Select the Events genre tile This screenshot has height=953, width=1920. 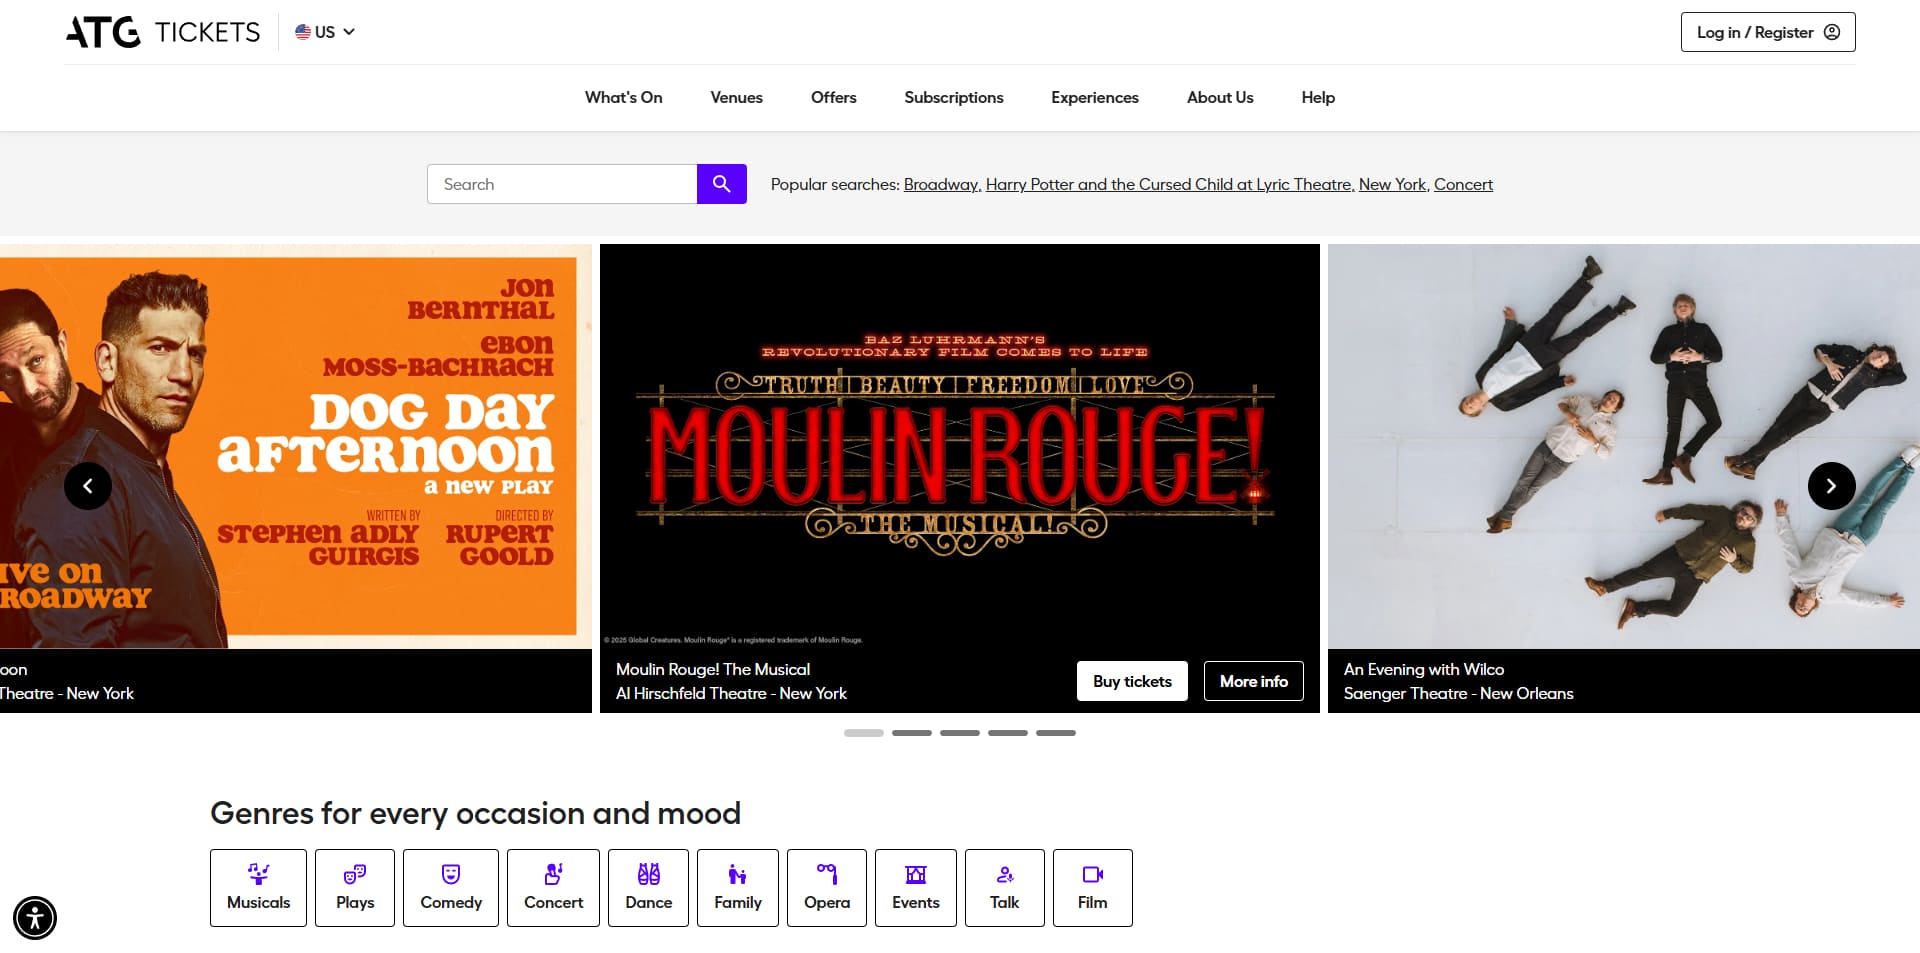(916, 888)
